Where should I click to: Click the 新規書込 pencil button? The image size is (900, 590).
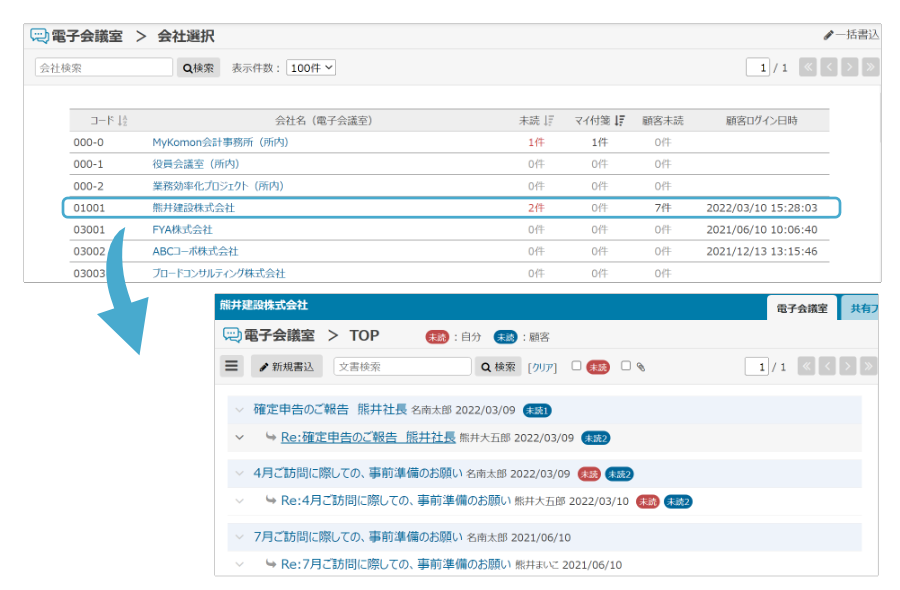click(x=286, y=367)
